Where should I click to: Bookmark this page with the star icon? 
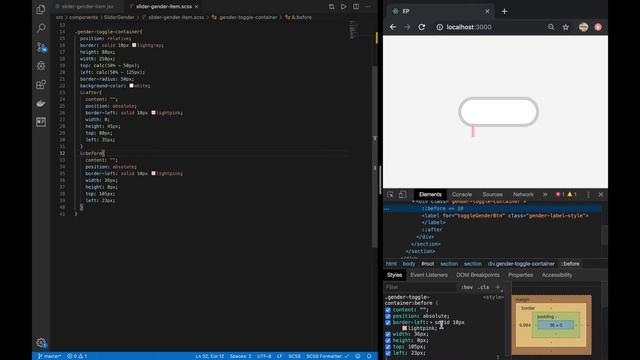565,27
